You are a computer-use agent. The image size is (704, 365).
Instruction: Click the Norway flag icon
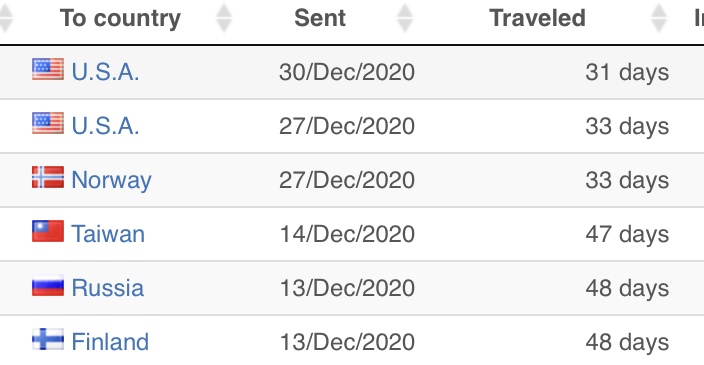[x=48, y=177]
